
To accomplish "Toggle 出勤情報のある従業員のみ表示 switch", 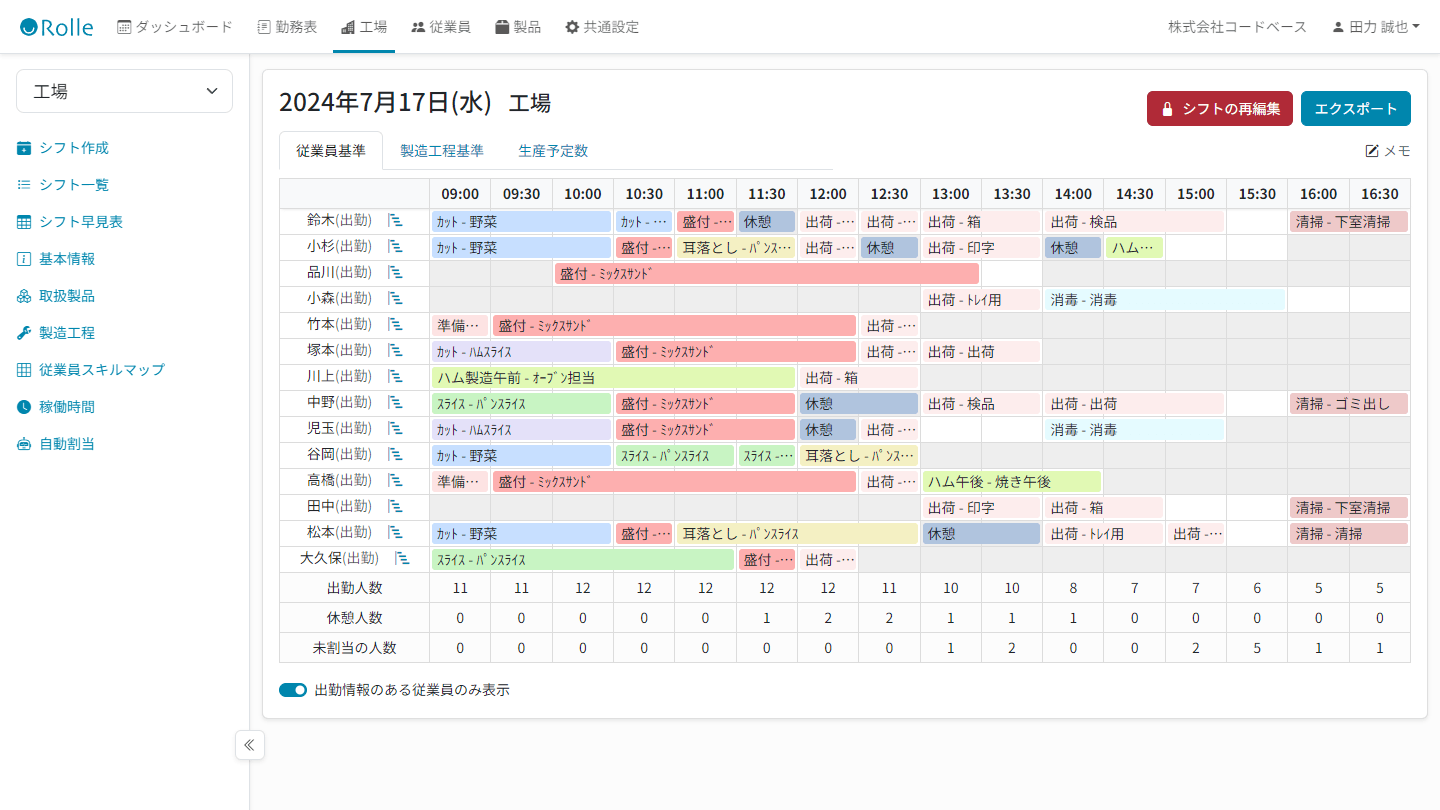I will (x=293, y=690).
